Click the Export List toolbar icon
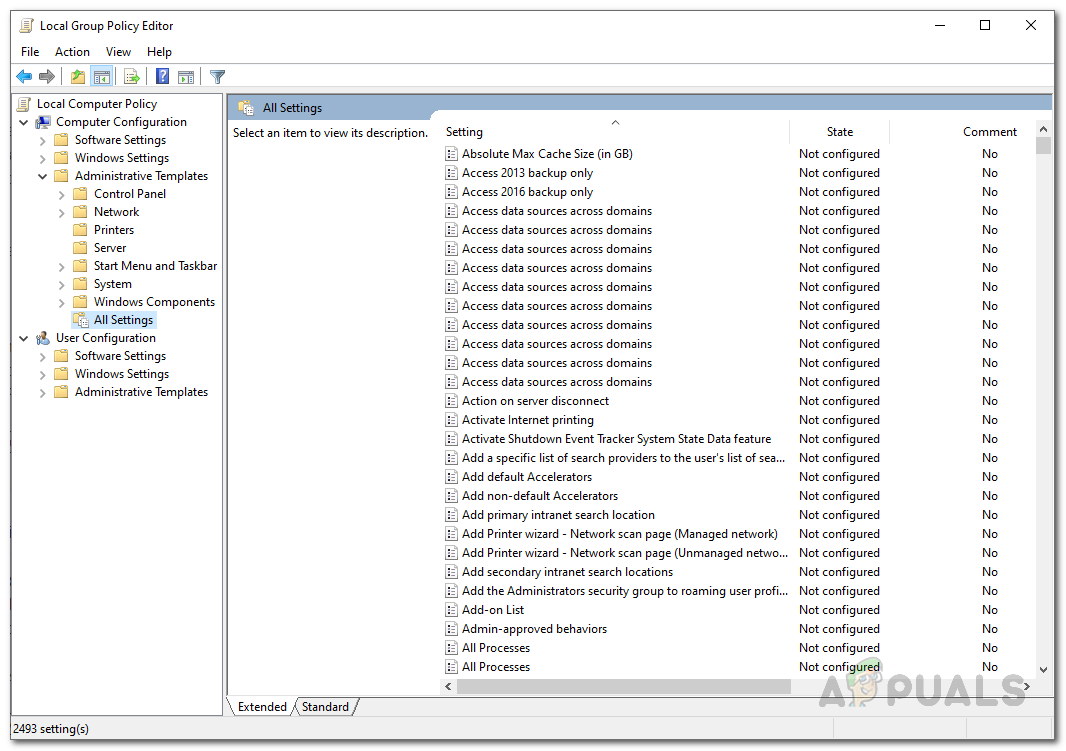 point(131,77)
